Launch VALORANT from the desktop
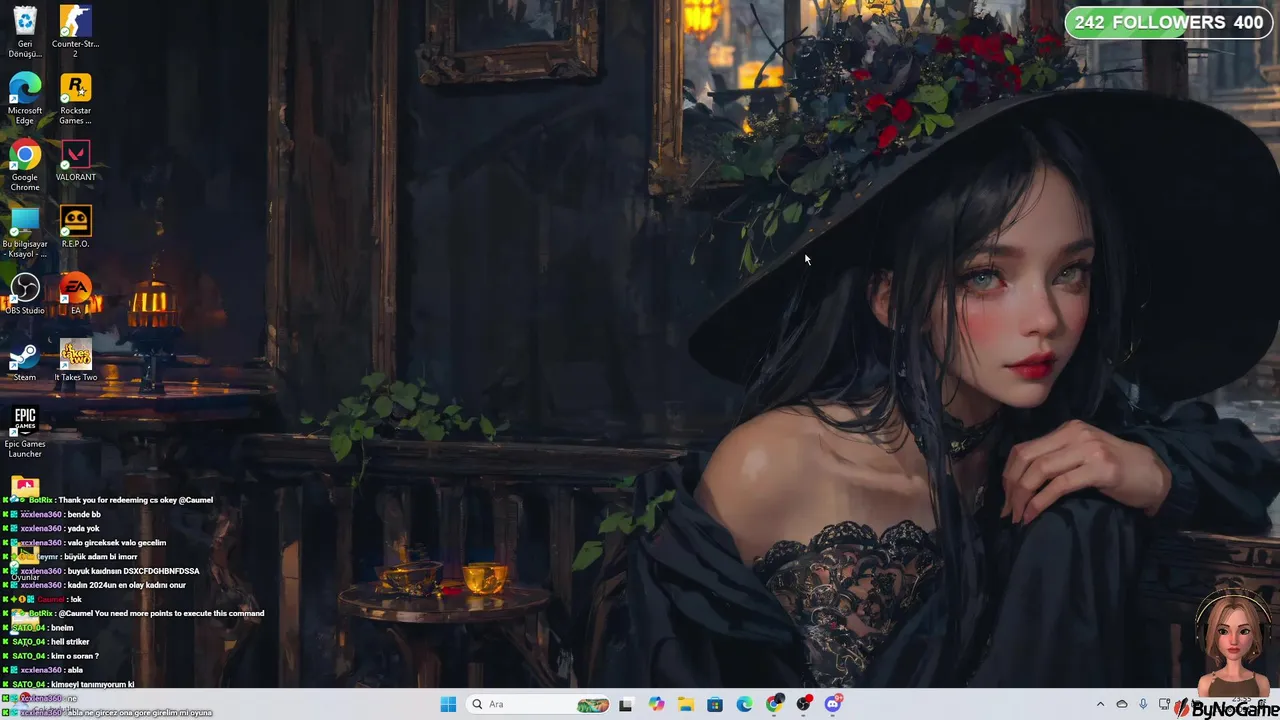Screen dimensions: 1280x720 75,160
